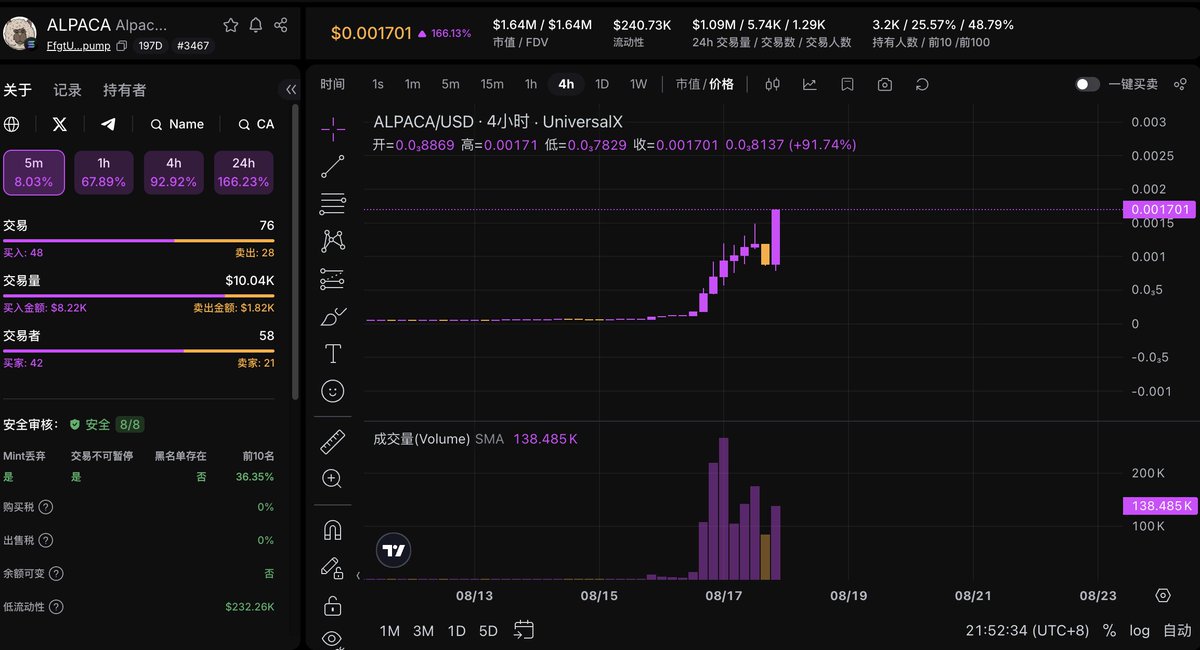Switch chart to 价格 price view
The width and height of the screenshot is (1200, 650).
click(721, 84)
